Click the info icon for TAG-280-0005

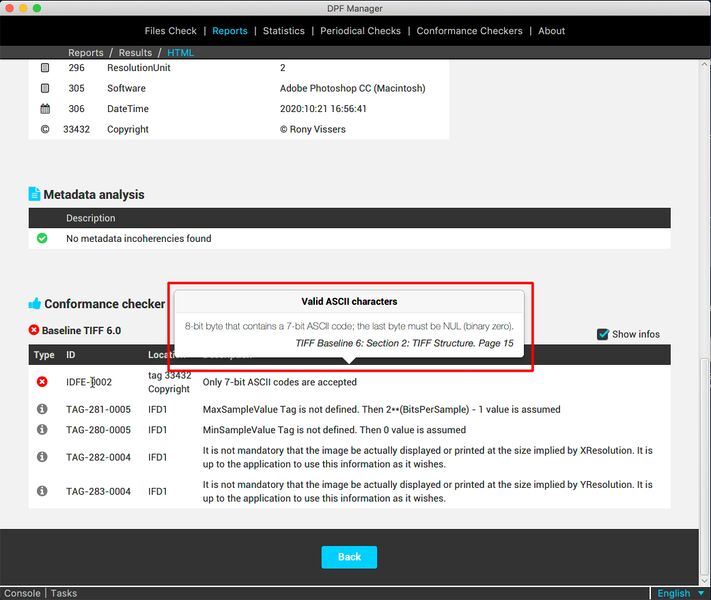coord(42,430)
